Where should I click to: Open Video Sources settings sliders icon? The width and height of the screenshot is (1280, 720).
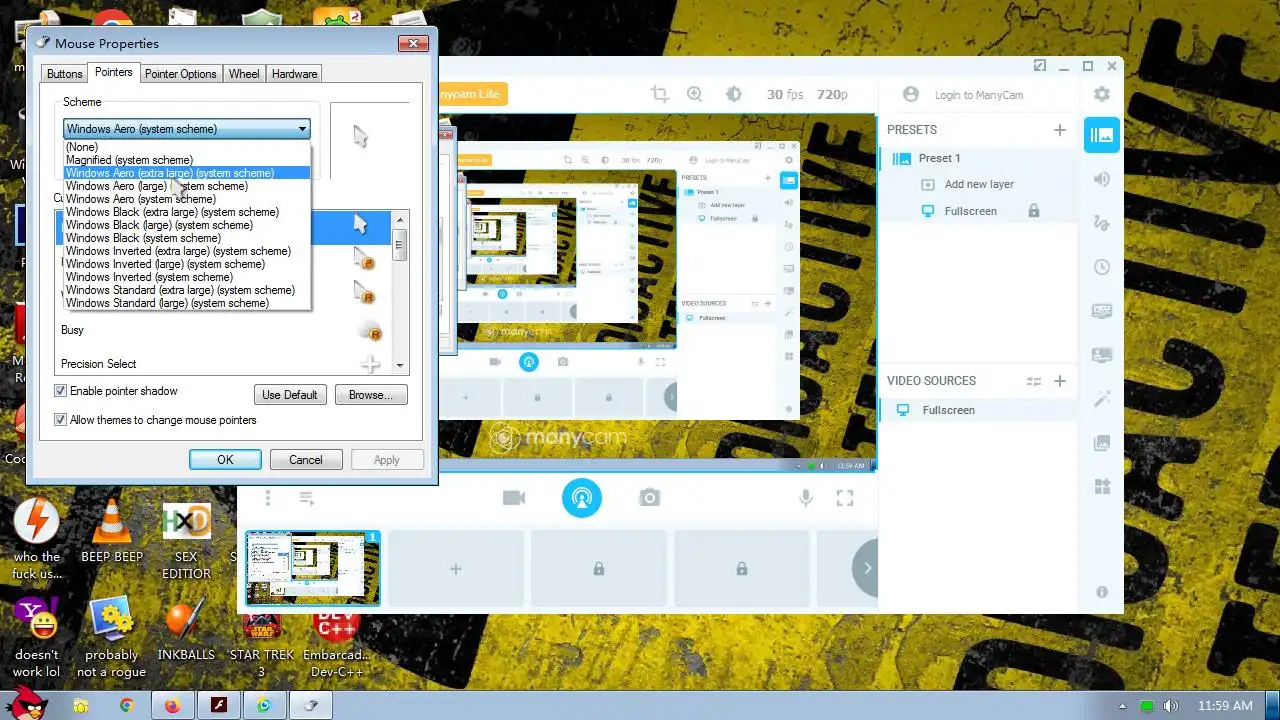[x=1034, y=381]
